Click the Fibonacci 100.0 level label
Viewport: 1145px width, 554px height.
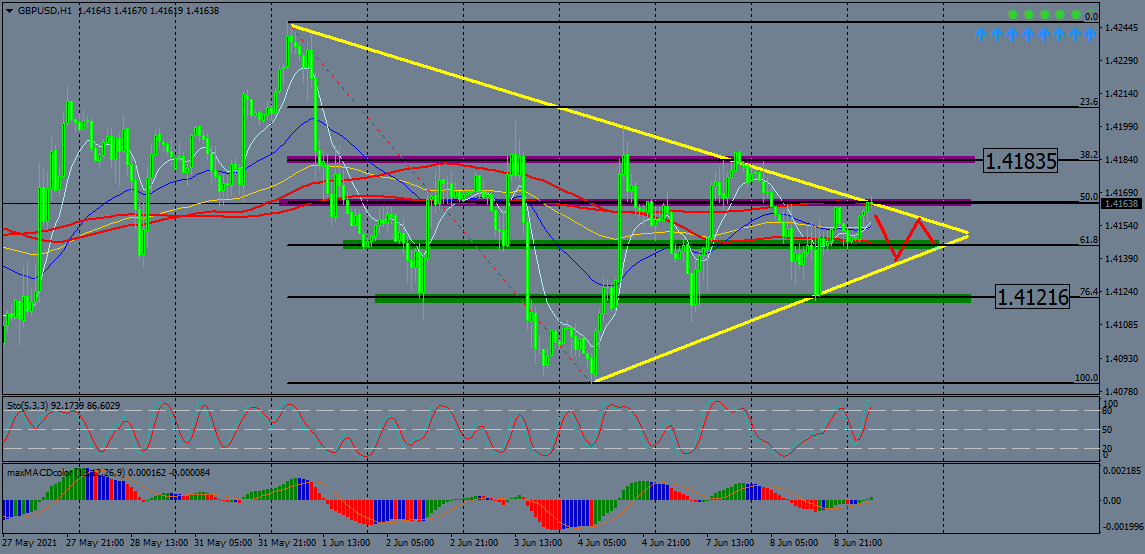(1086, 377)
